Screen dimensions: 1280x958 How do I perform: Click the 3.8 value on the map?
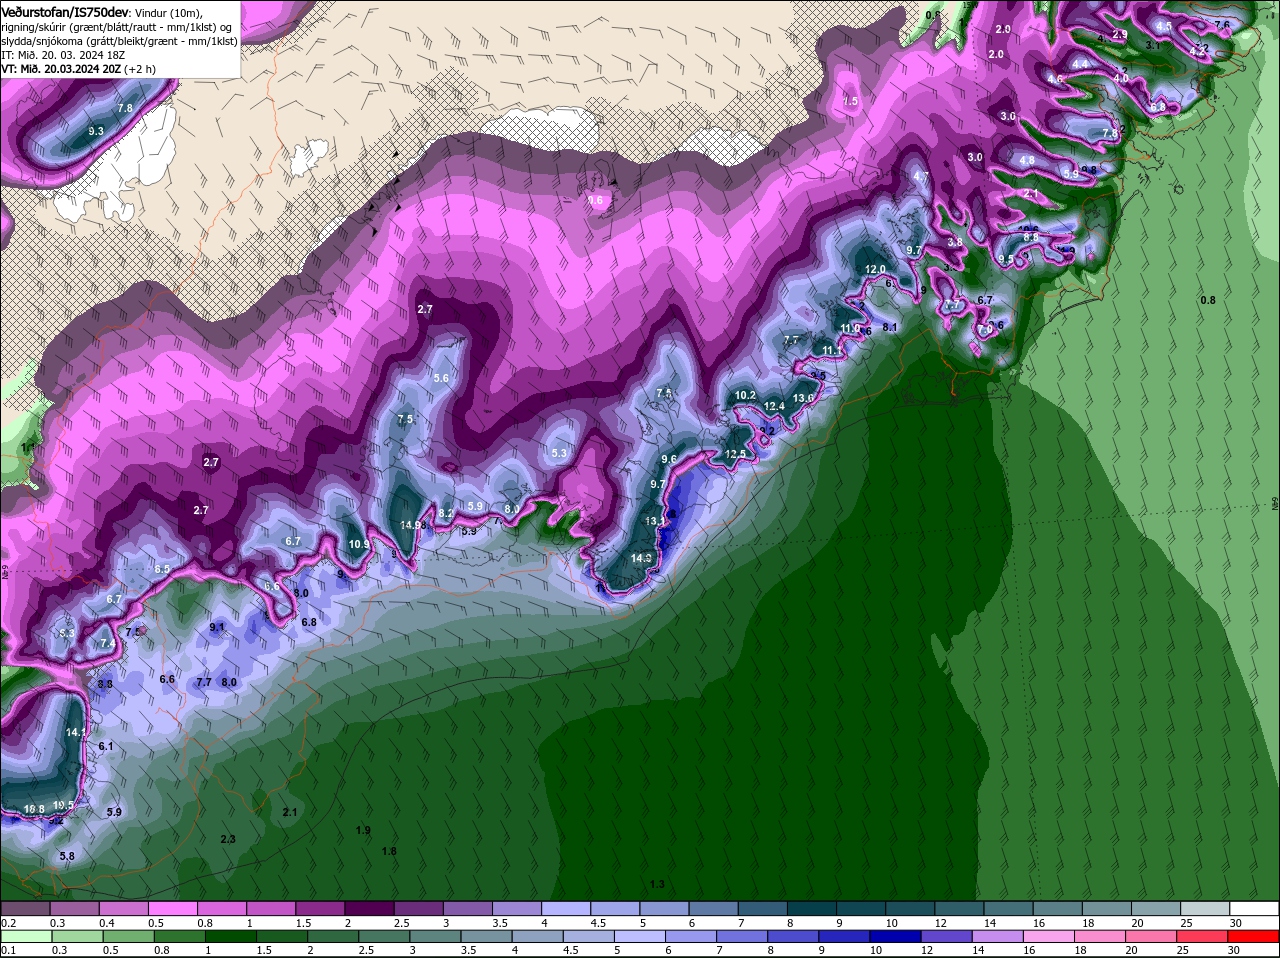pyautogui.click(x=955, y=242)
